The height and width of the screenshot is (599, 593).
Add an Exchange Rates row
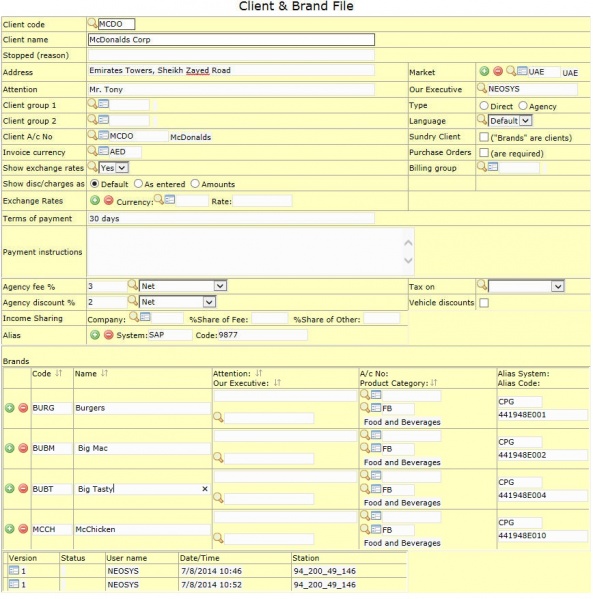[95, 200]
